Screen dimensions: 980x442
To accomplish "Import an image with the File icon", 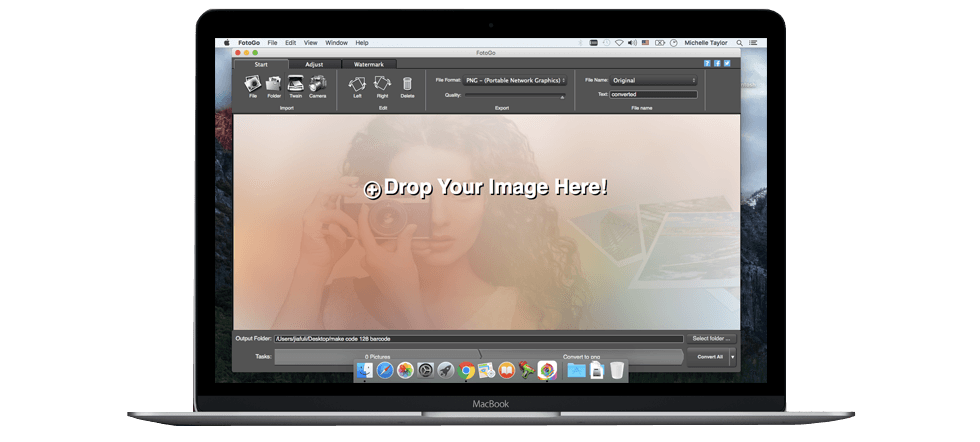I will [x=252, y=84].
